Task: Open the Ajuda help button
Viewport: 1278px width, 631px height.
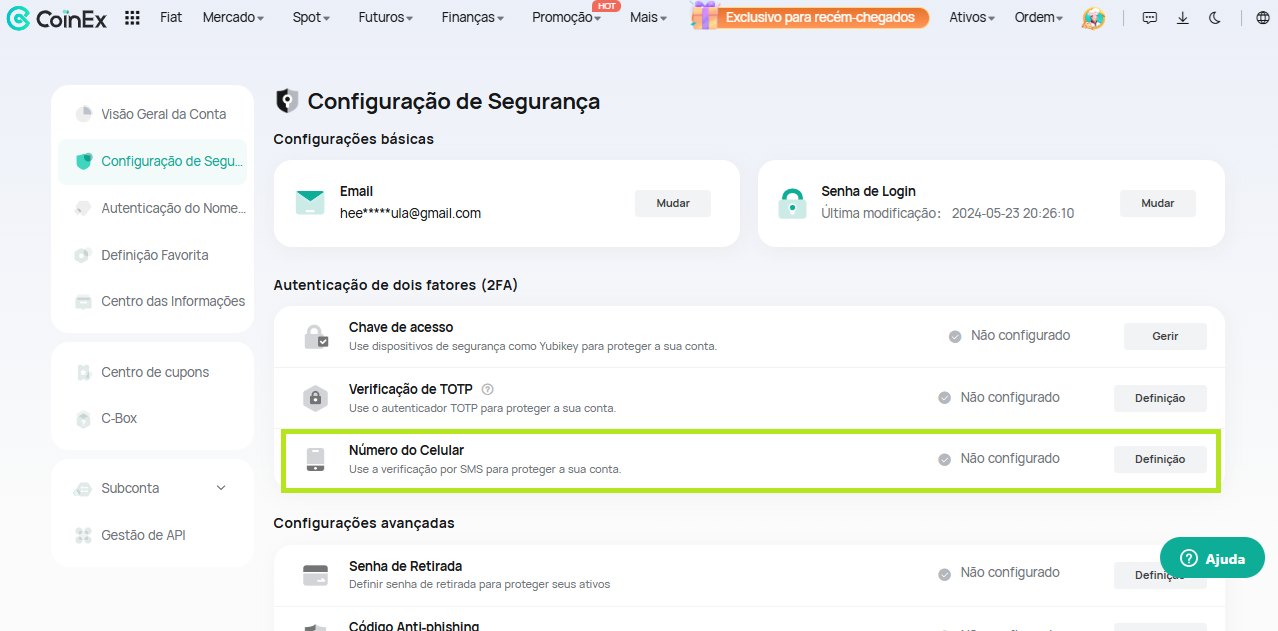Action: pyautogui.click(x=1212, y=558)
